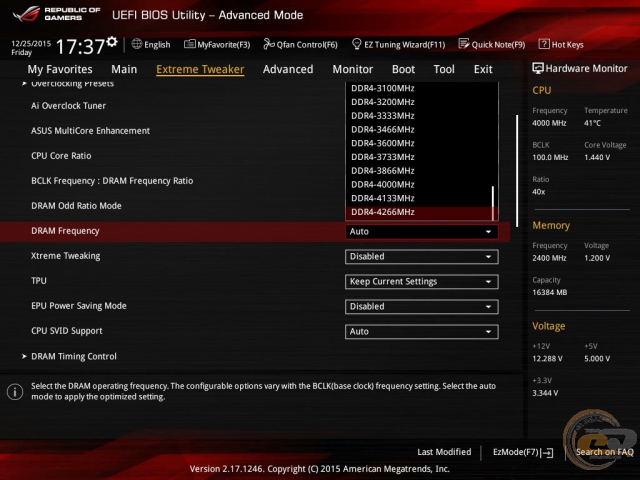
Task: Click English language button
Action: [151, 44]
